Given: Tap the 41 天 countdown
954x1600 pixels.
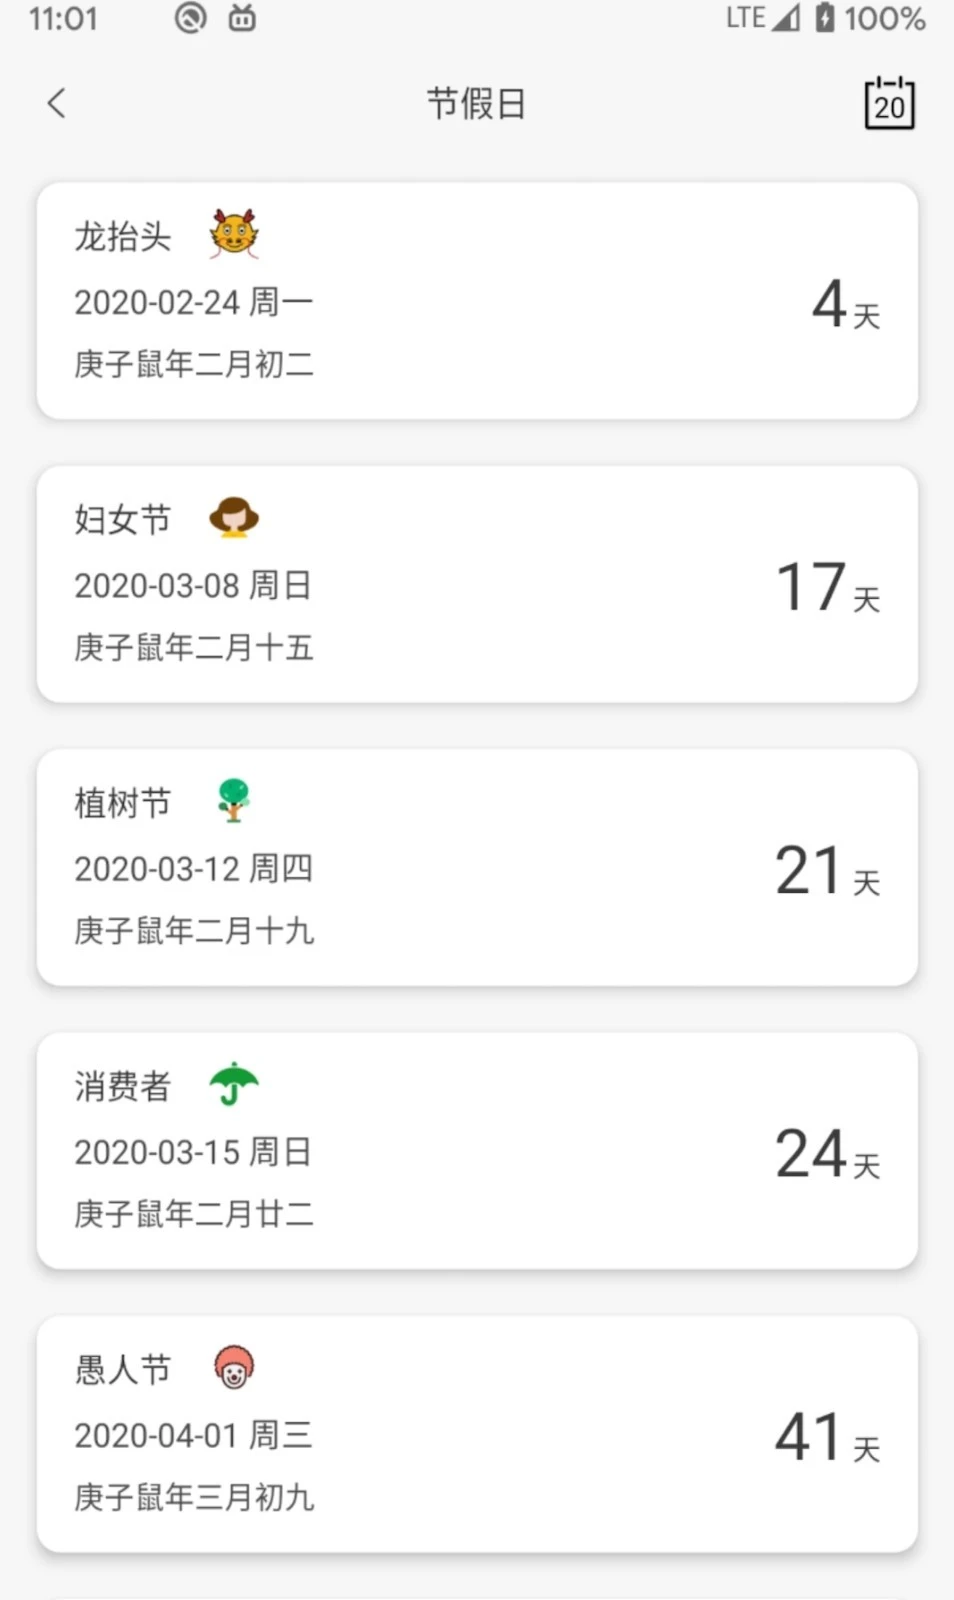Looking at the screenshot, I should [828, 1437].
